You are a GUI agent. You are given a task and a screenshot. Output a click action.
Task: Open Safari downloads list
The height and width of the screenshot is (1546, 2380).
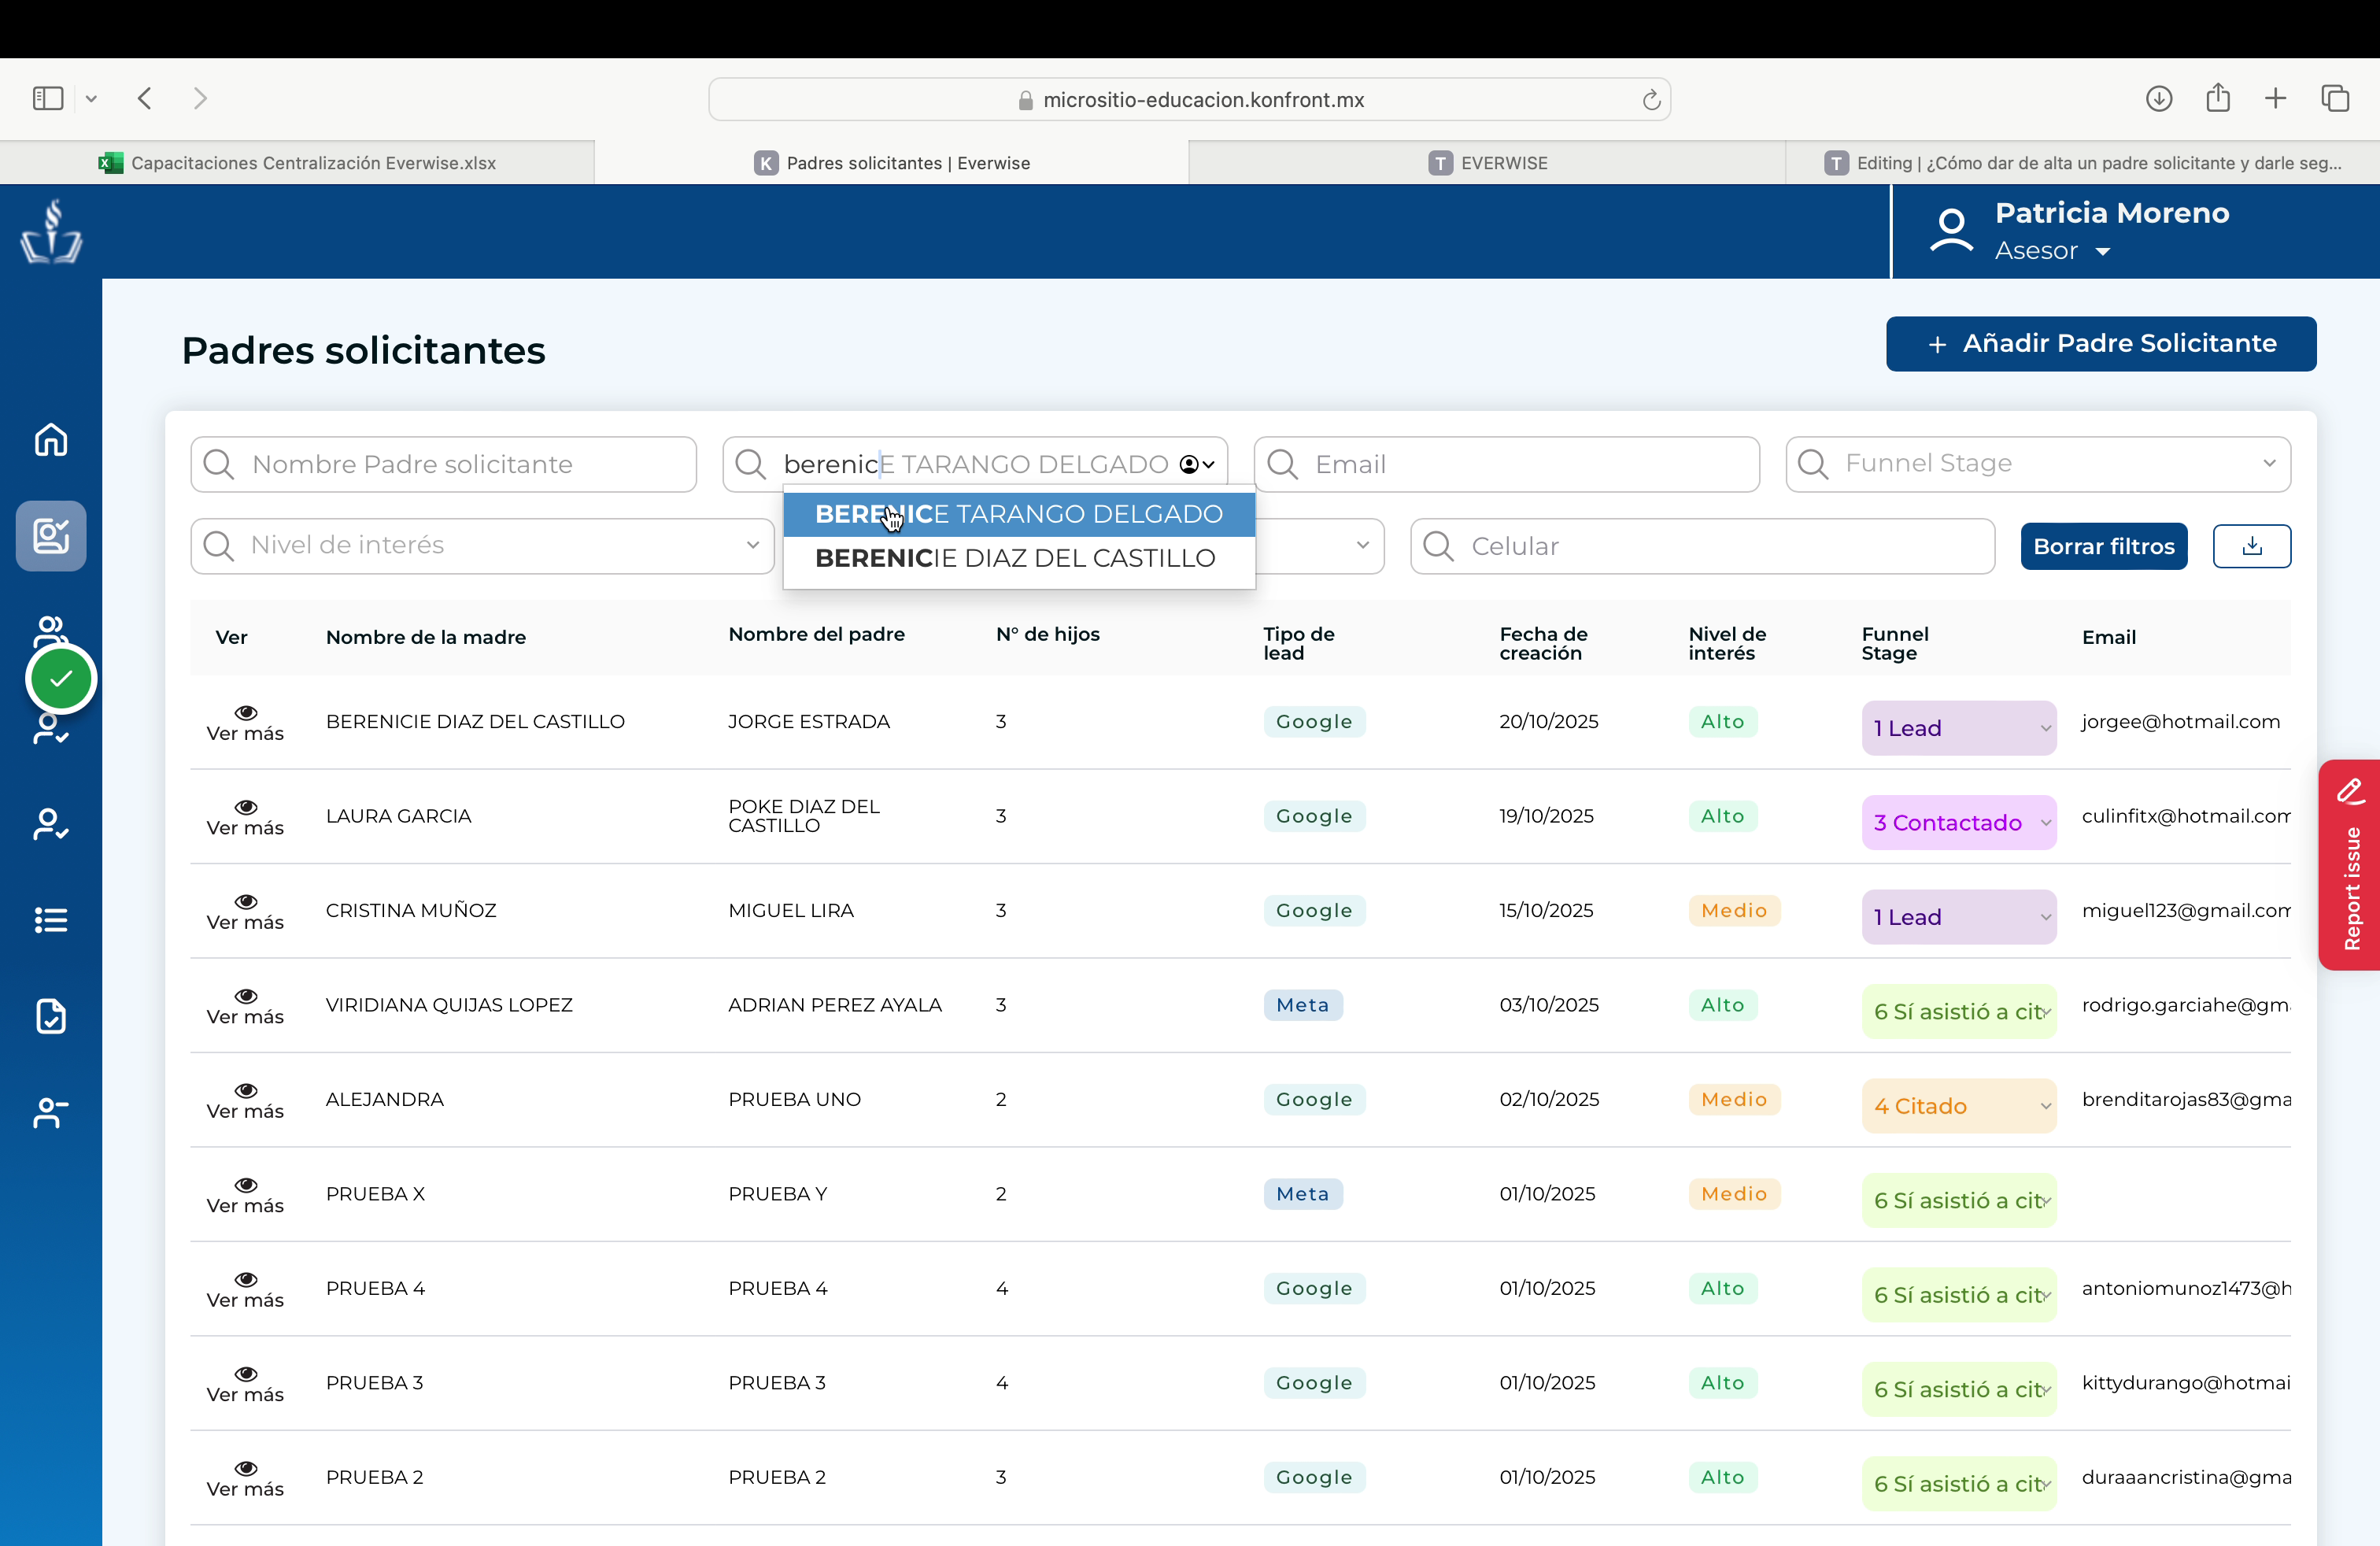2158,98
